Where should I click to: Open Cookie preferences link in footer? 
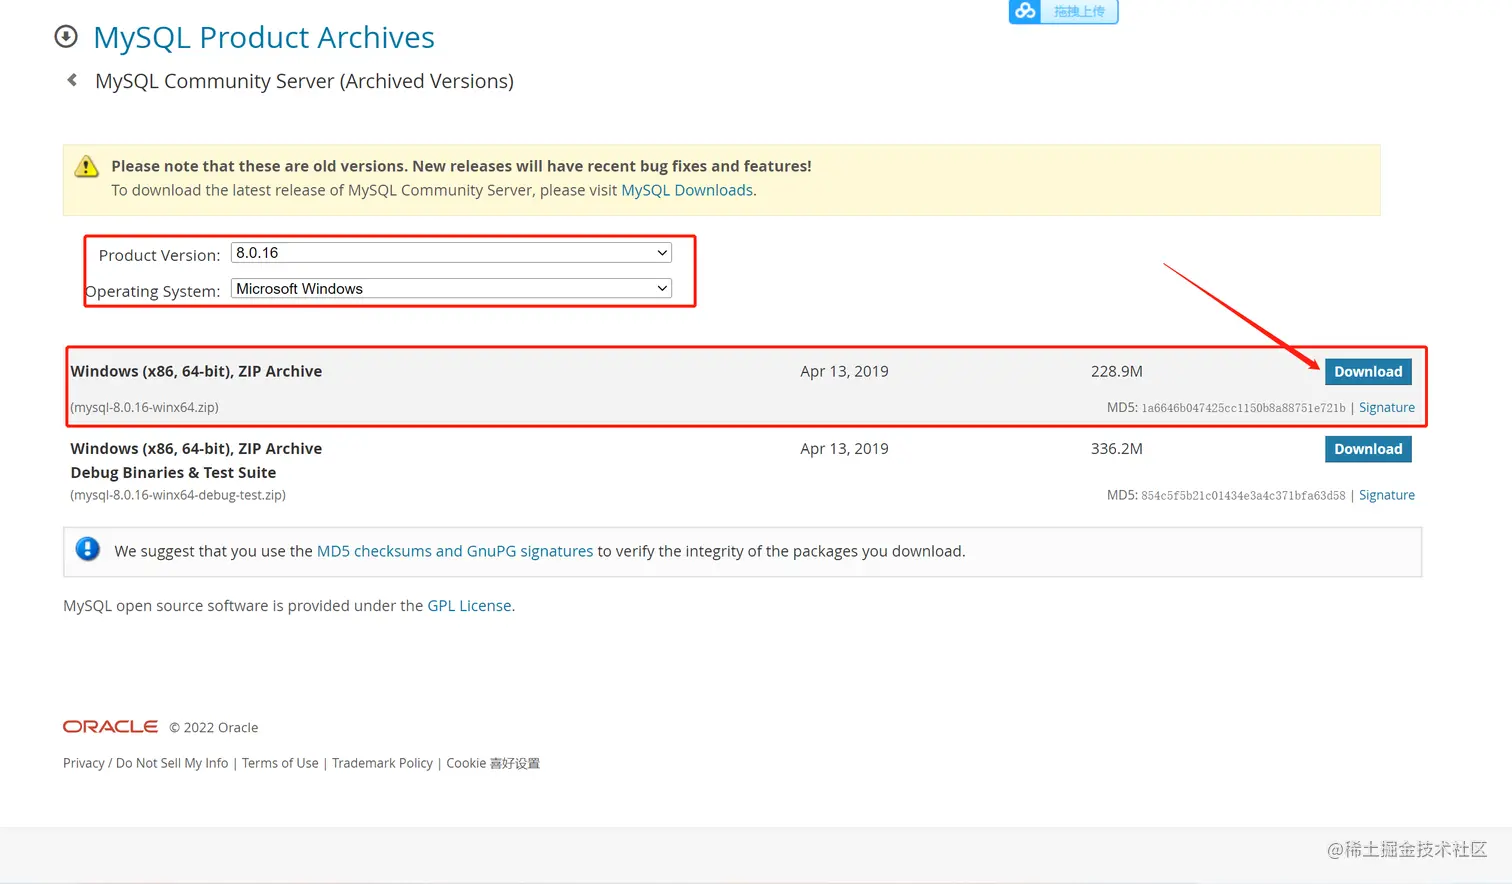tap(493, 763)
